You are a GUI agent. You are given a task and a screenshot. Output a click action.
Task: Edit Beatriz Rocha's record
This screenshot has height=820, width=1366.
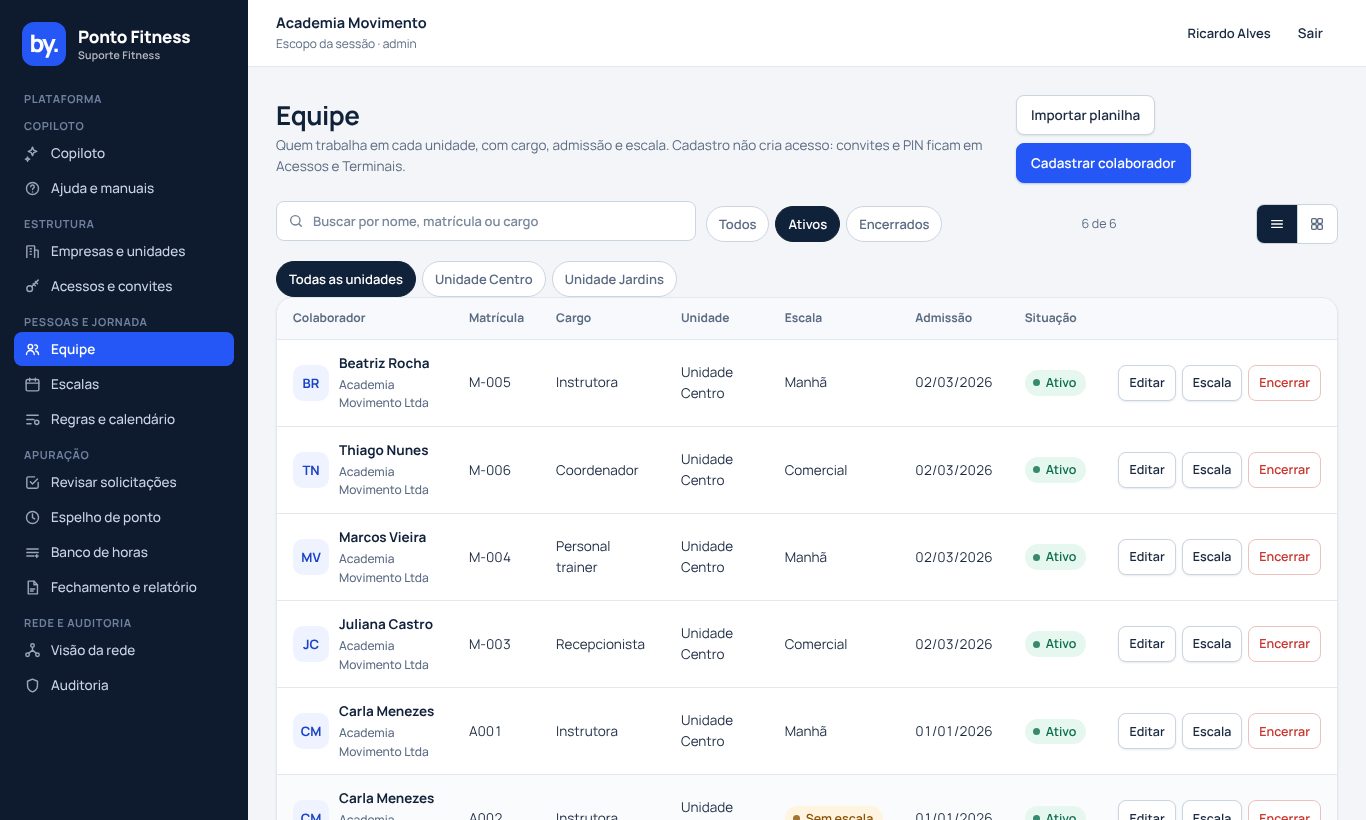coord(1147,383)
